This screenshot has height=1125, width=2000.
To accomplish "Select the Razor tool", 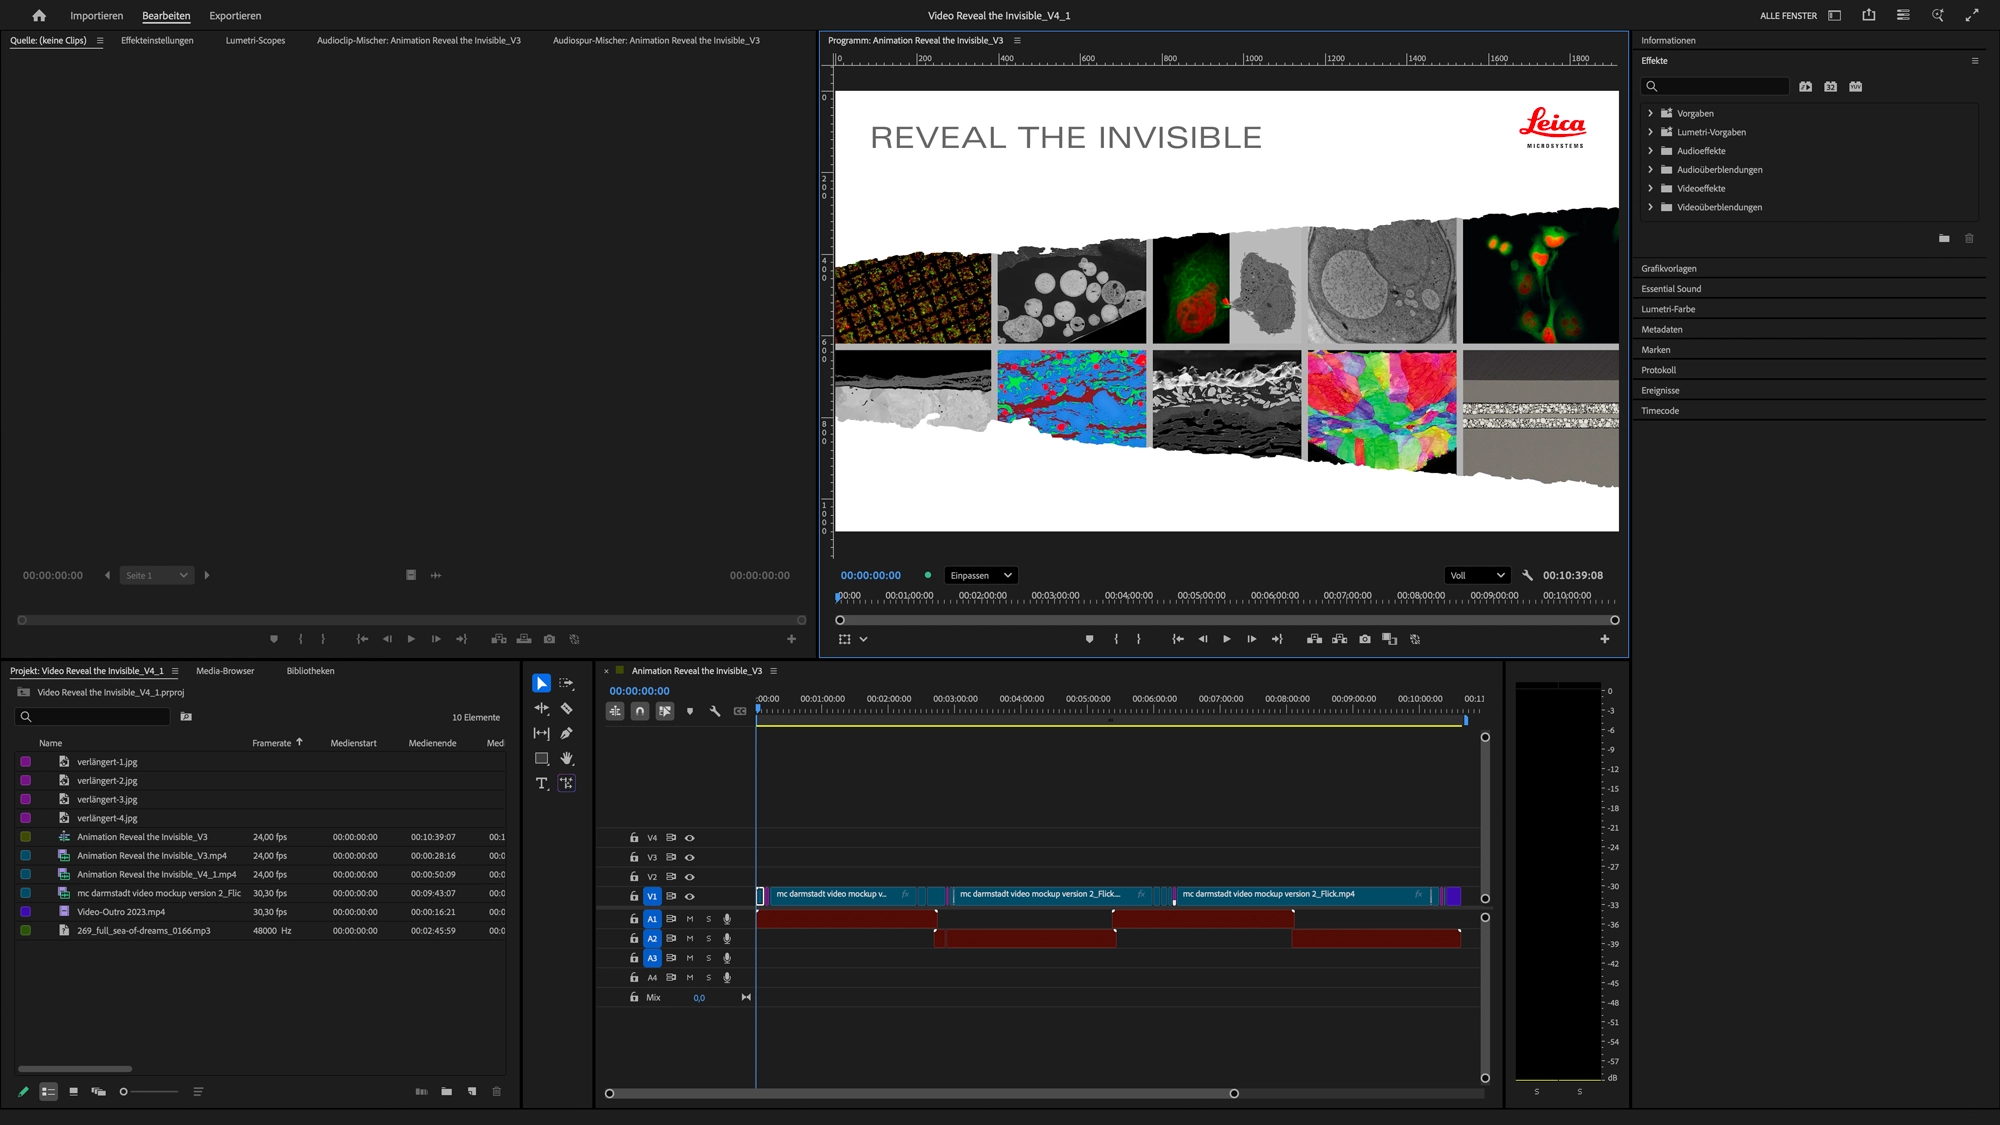I will (x=567, y=709).
